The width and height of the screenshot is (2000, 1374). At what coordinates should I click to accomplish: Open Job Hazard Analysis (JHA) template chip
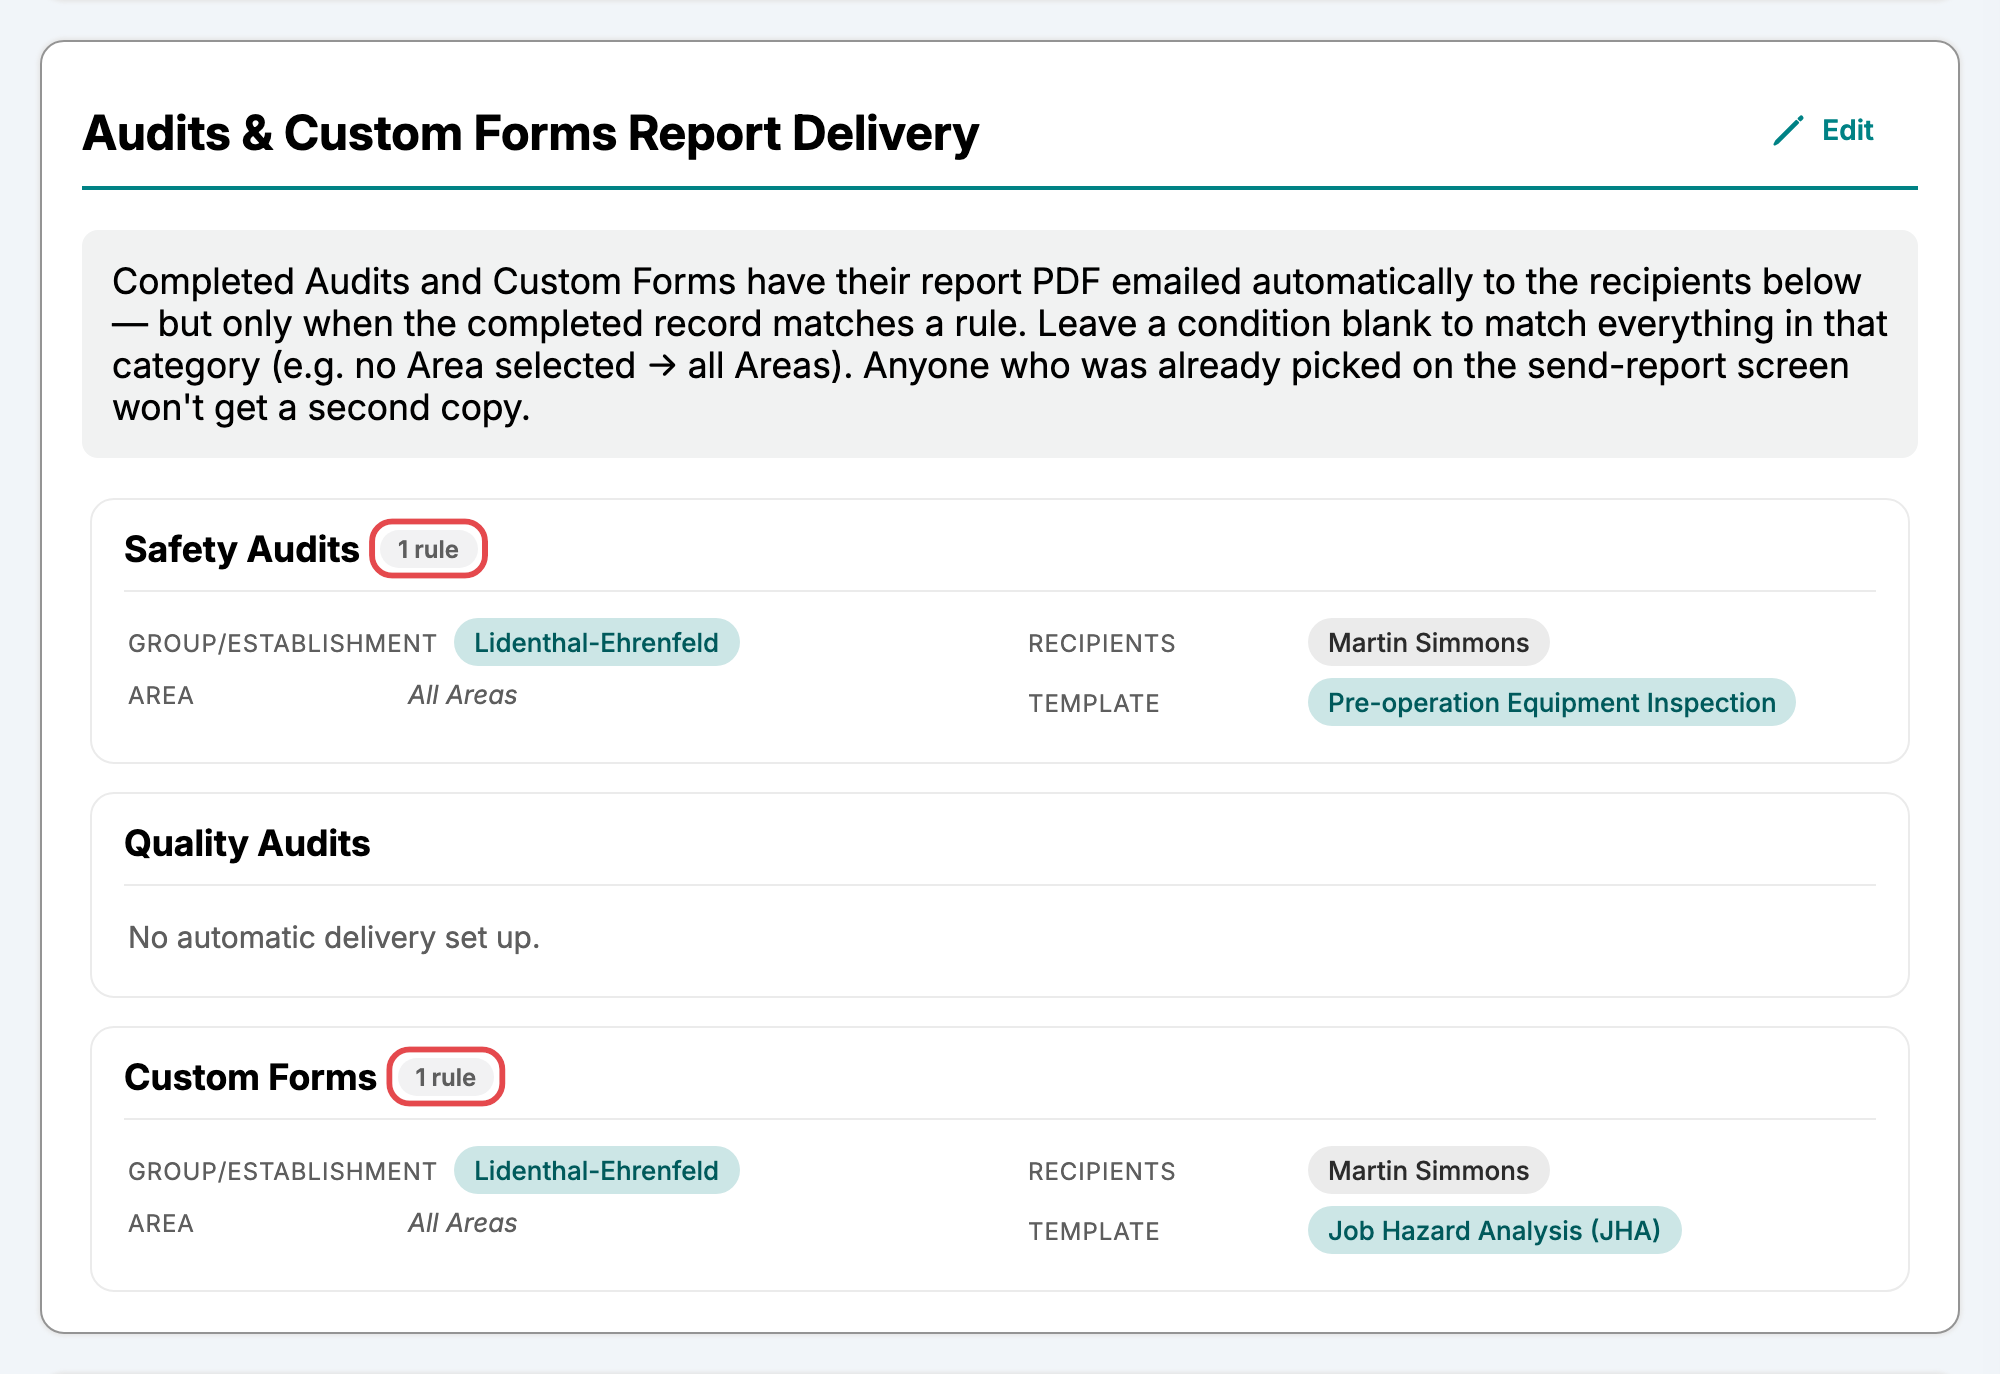[x=1494, y=1230]
